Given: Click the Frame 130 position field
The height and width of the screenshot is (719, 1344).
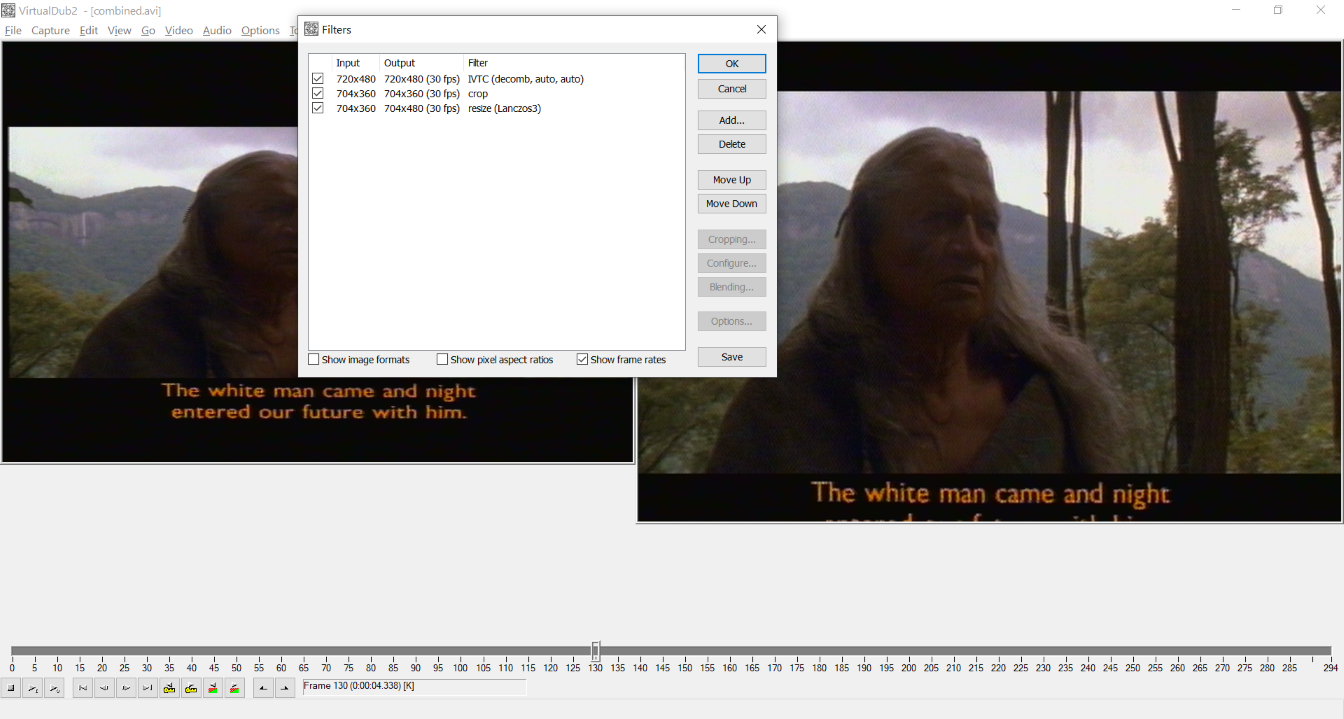Looking at the screenshot, I should (x=414, y=687).
